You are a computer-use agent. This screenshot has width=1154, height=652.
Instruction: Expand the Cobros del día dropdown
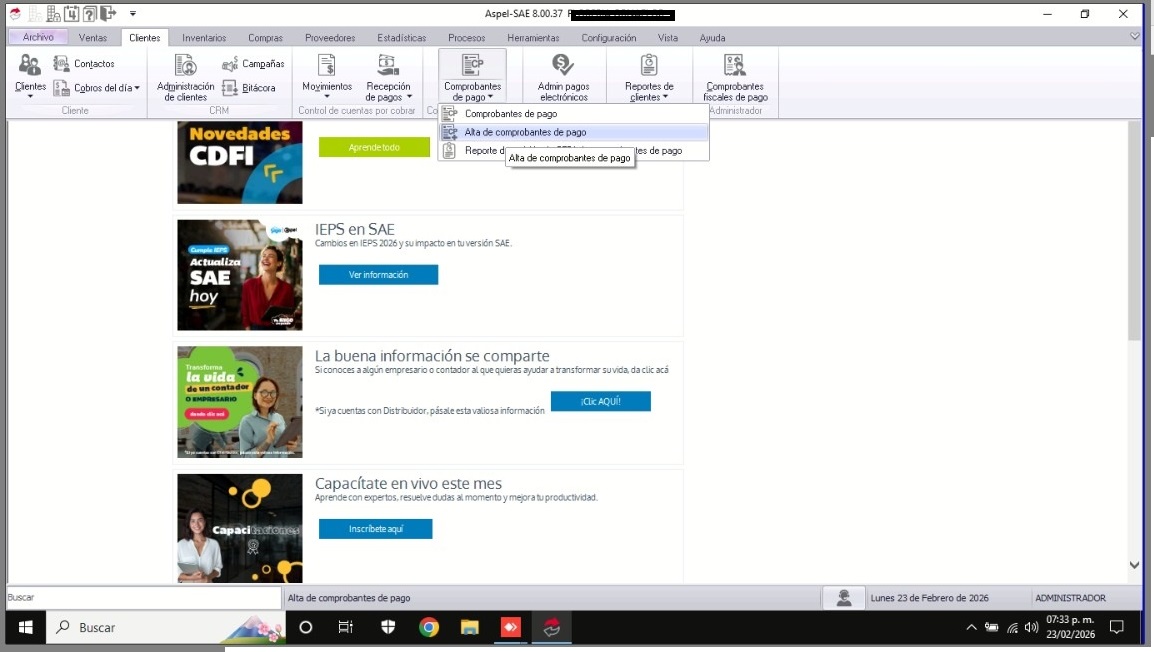tap(137, 88)
